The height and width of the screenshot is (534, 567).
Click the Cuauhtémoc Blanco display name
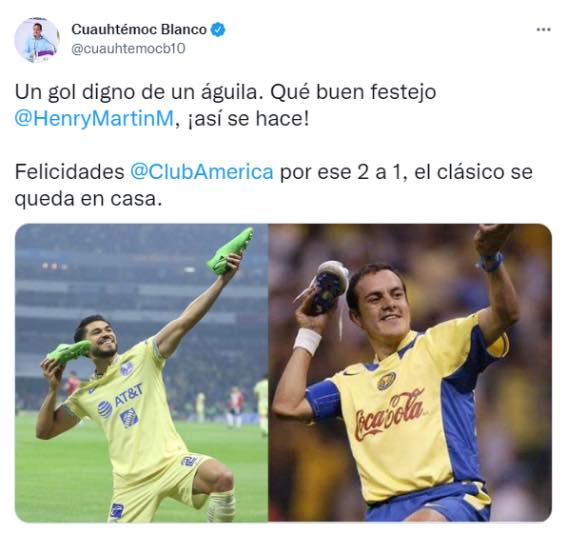(x=139, y=29)
